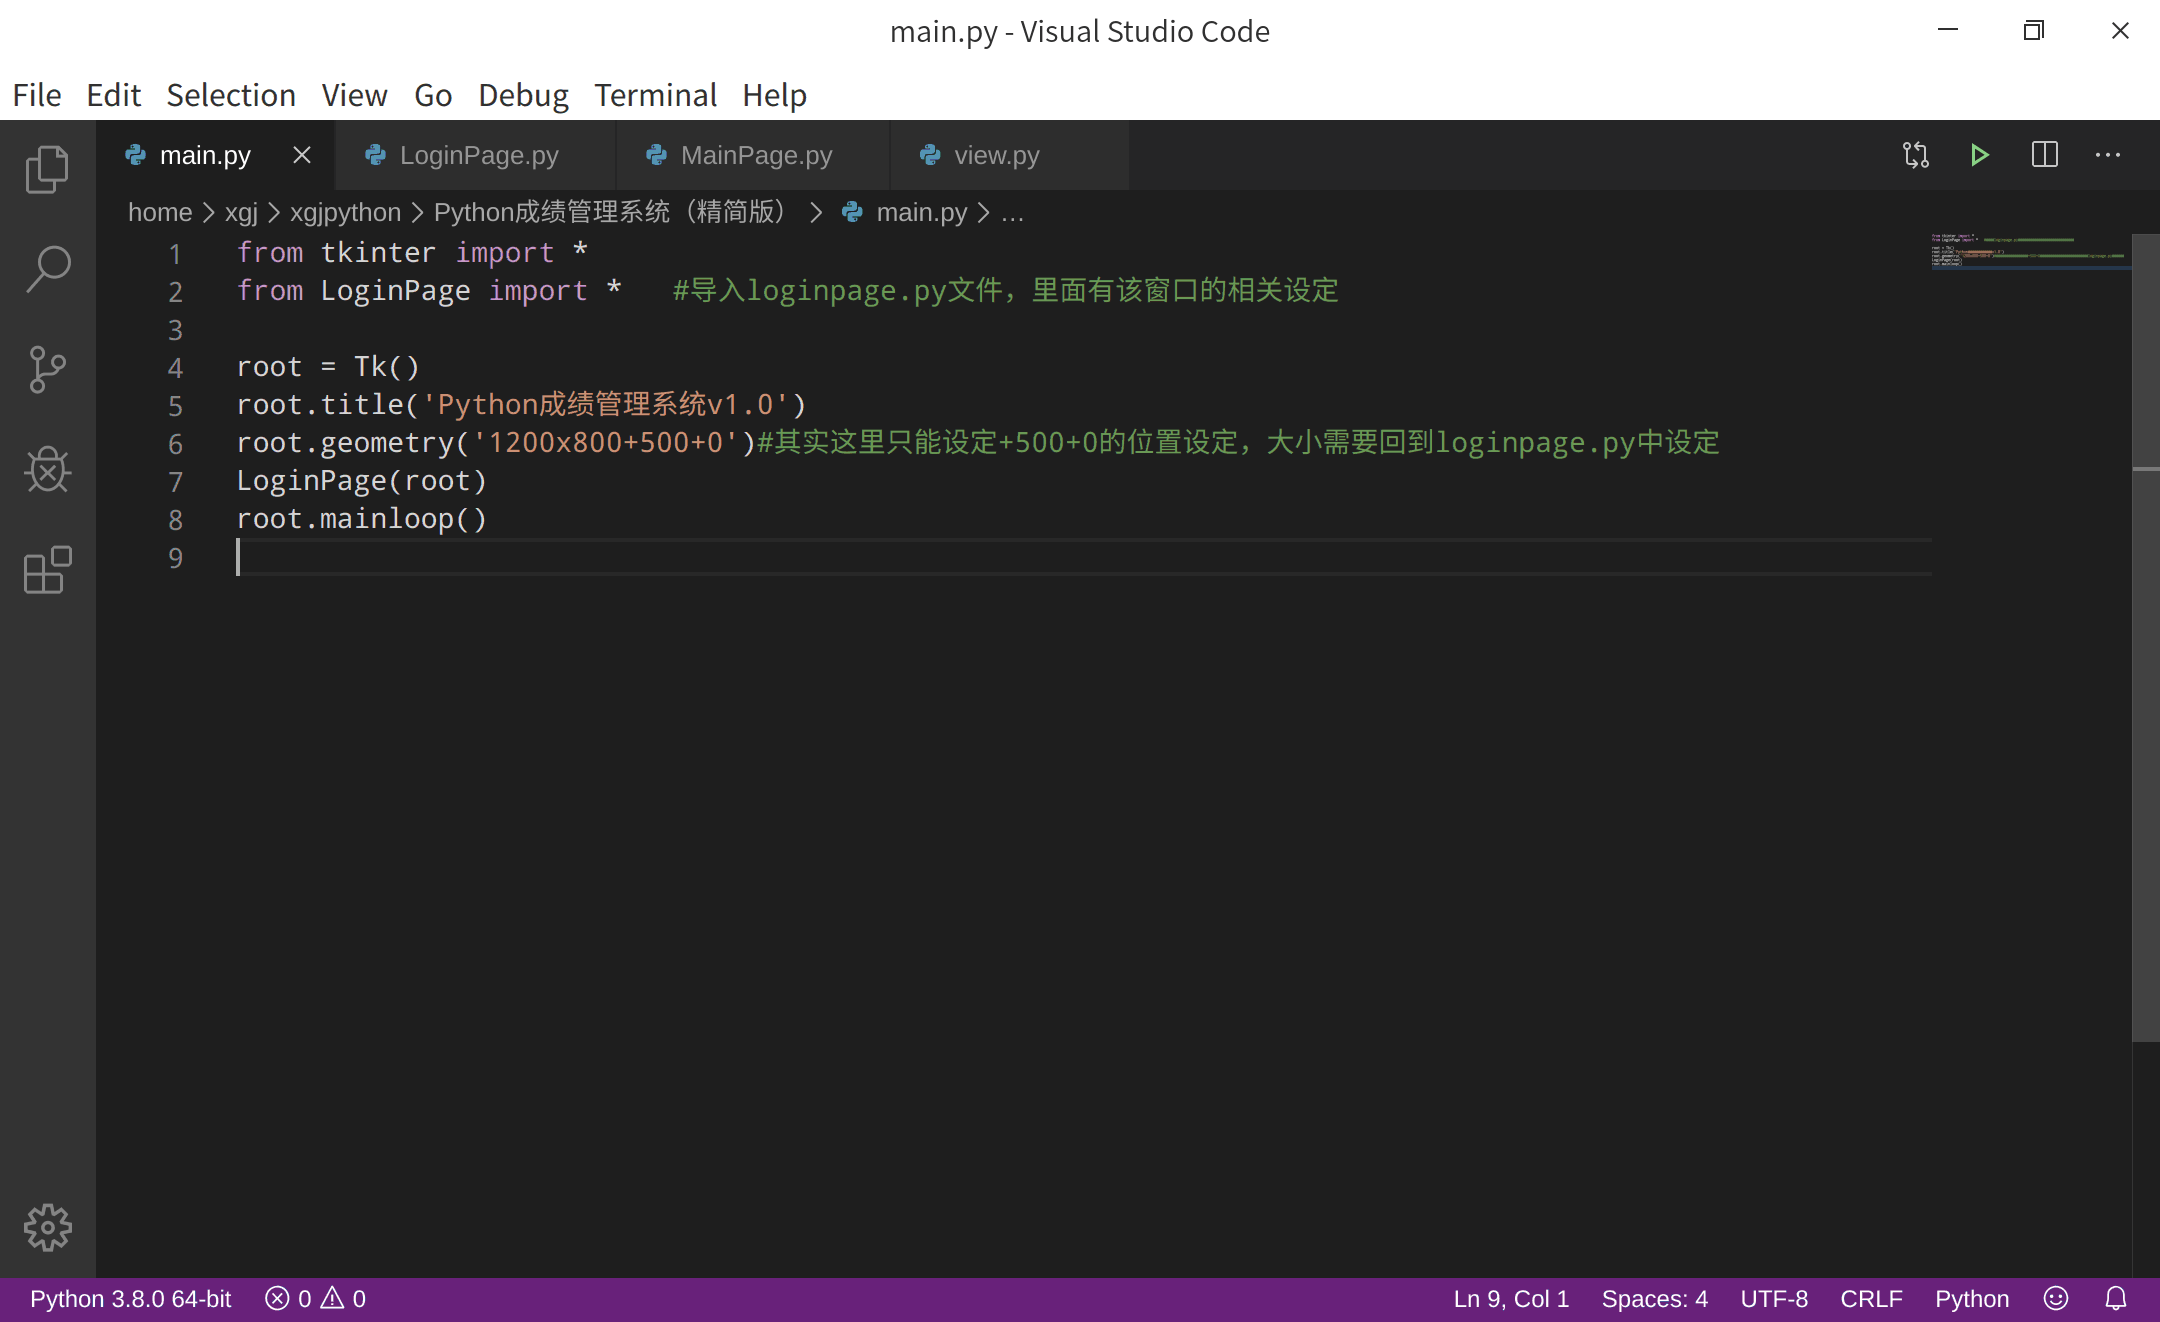Open the editor More Actions menu
This screenshot has width=2160, height=1322.
pos(2108,155)
